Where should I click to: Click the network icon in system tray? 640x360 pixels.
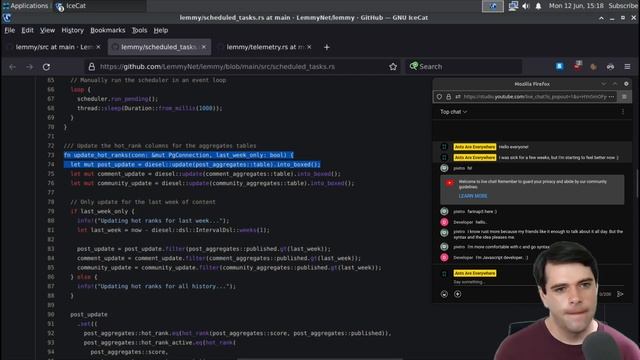513,6
